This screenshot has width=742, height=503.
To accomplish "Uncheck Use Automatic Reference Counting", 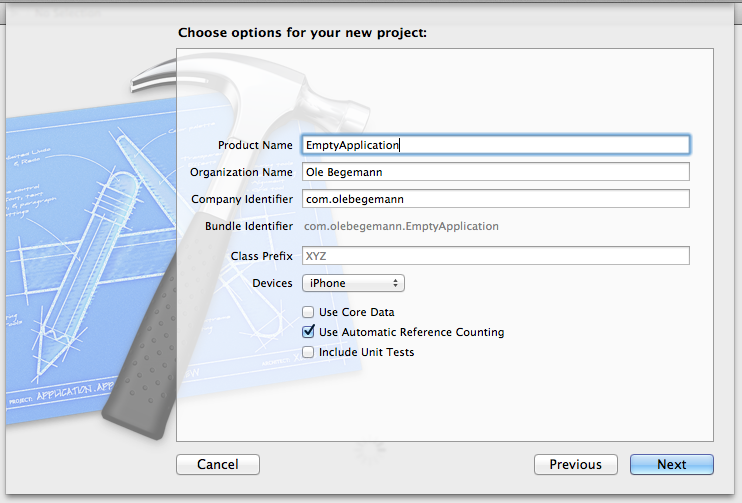I will click(309, 332).
